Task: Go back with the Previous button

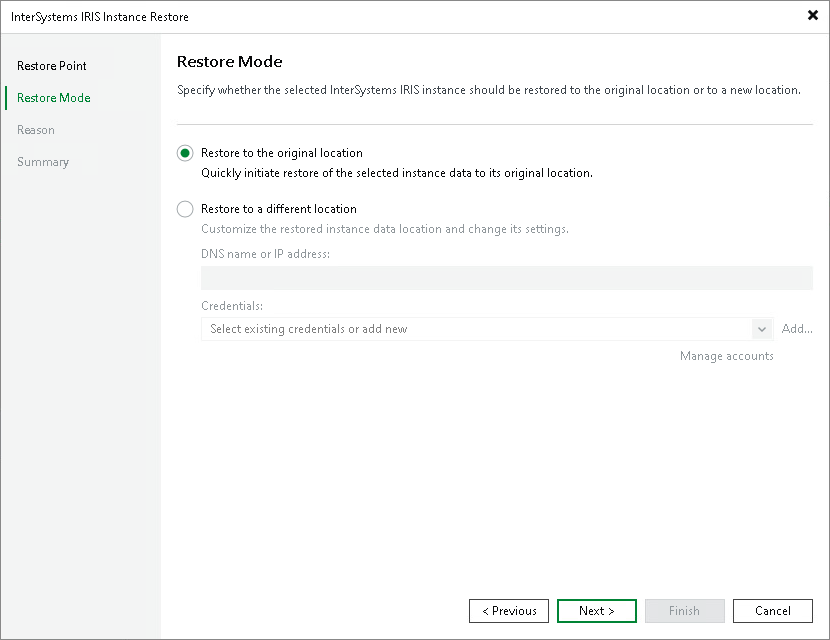Action: coord(509,611)
